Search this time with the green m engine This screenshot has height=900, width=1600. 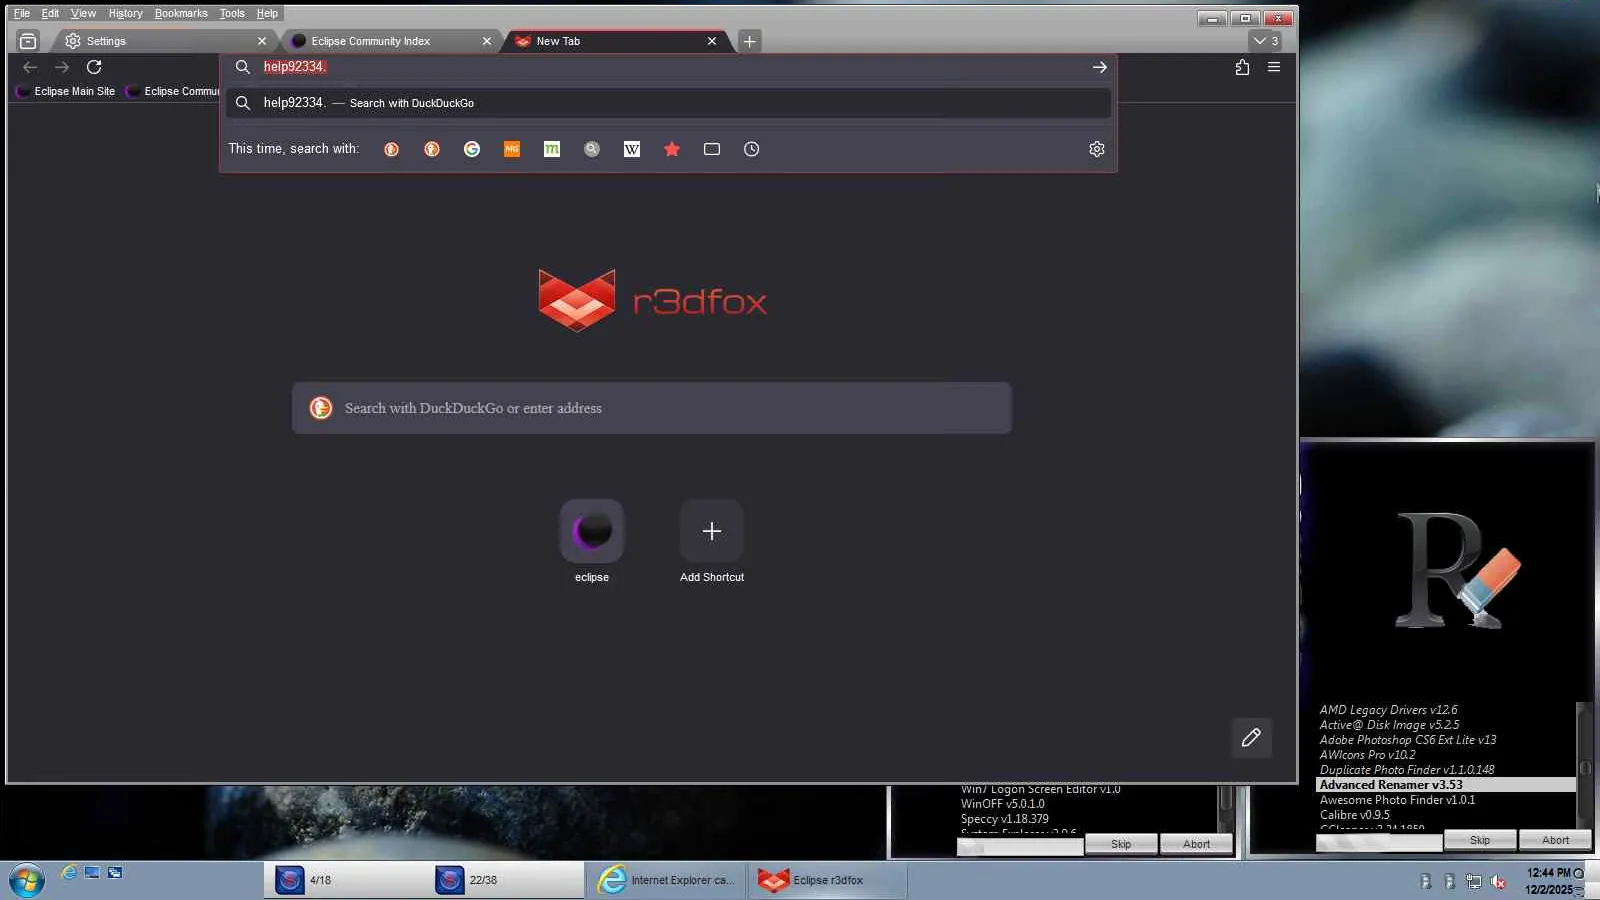(x=552, y=149)
